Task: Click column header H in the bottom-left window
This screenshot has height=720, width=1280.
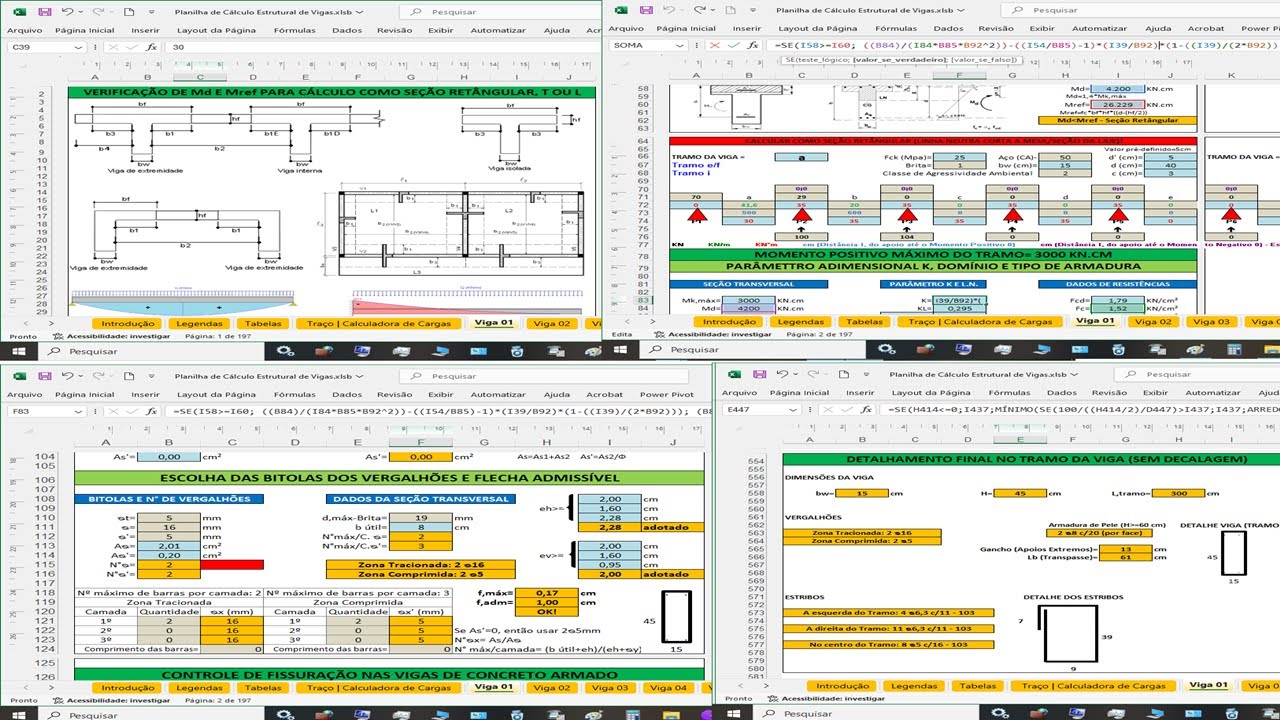Action: tap(547, 441)
